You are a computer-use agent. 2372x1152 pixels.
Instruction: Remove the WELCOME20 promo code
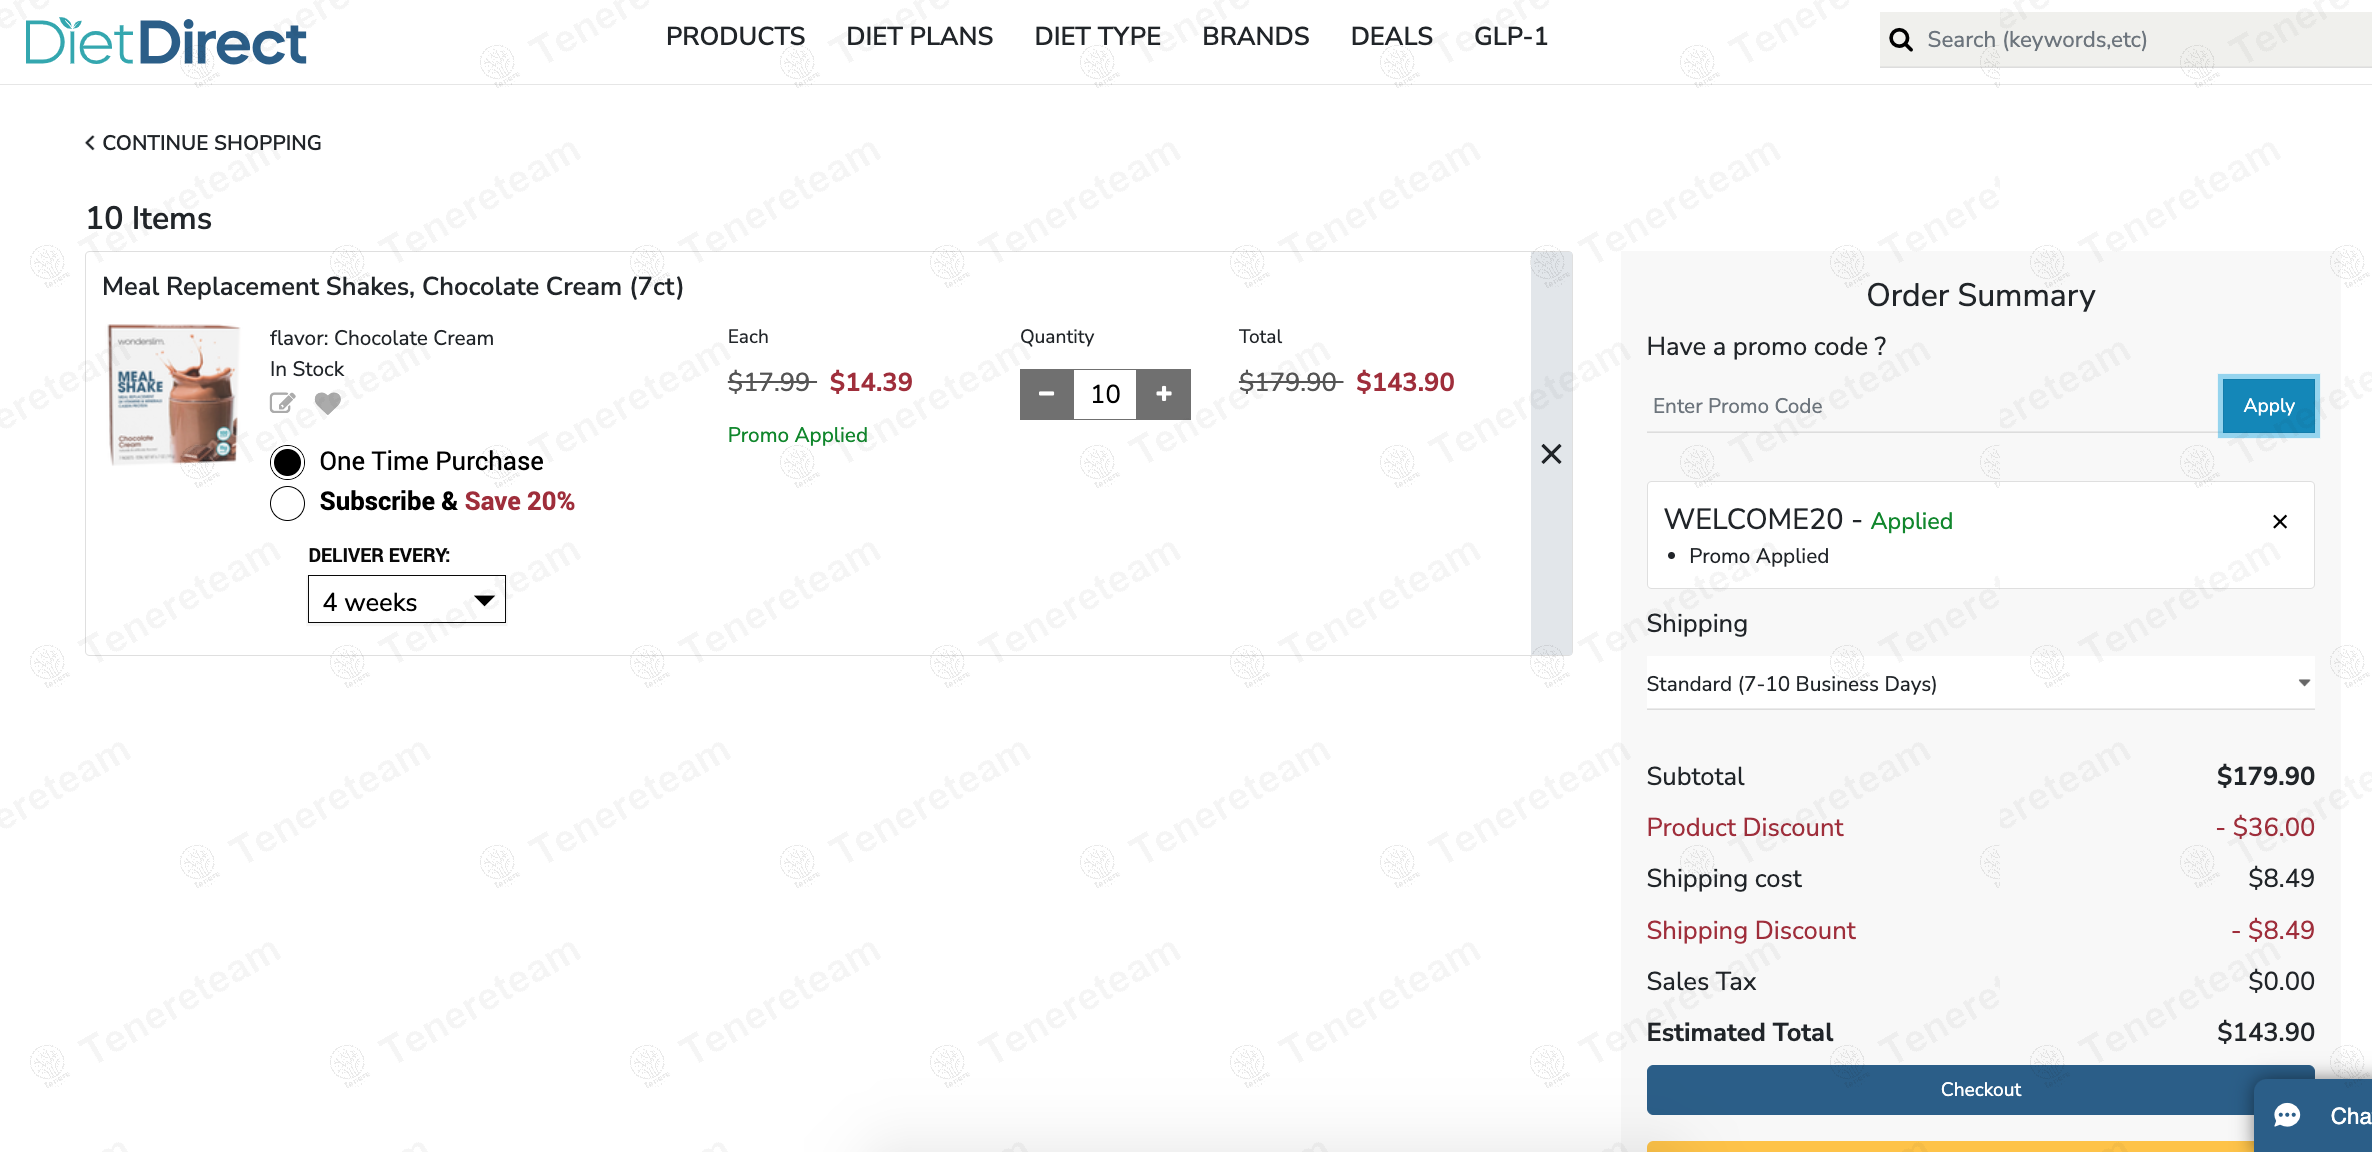click(x=2280, y=521)
